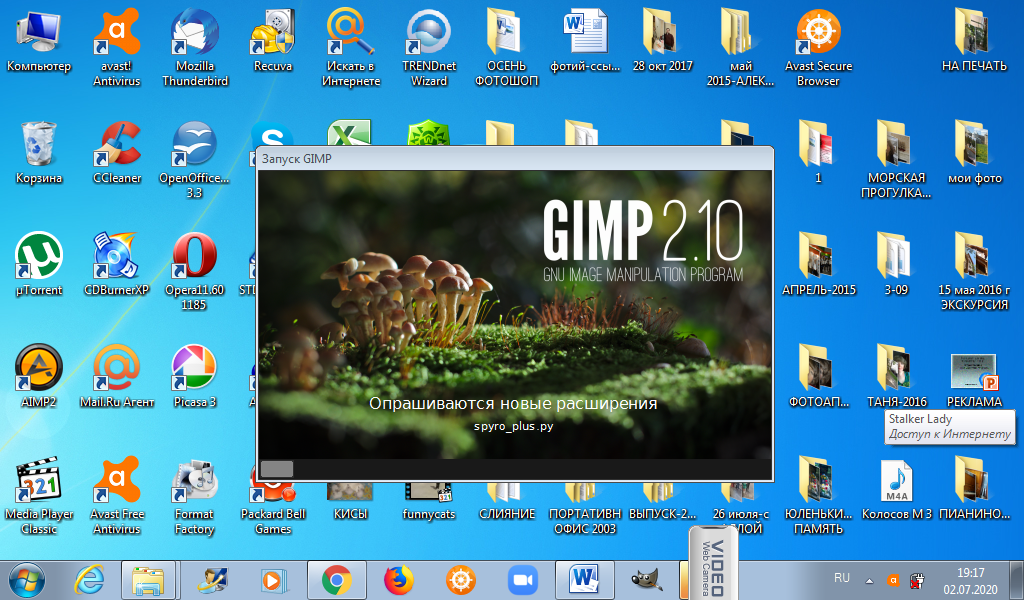The height and width of the screenshot is (600, 1024).
Task: Select the Packard Bell Games label
Action: (273, 522)
